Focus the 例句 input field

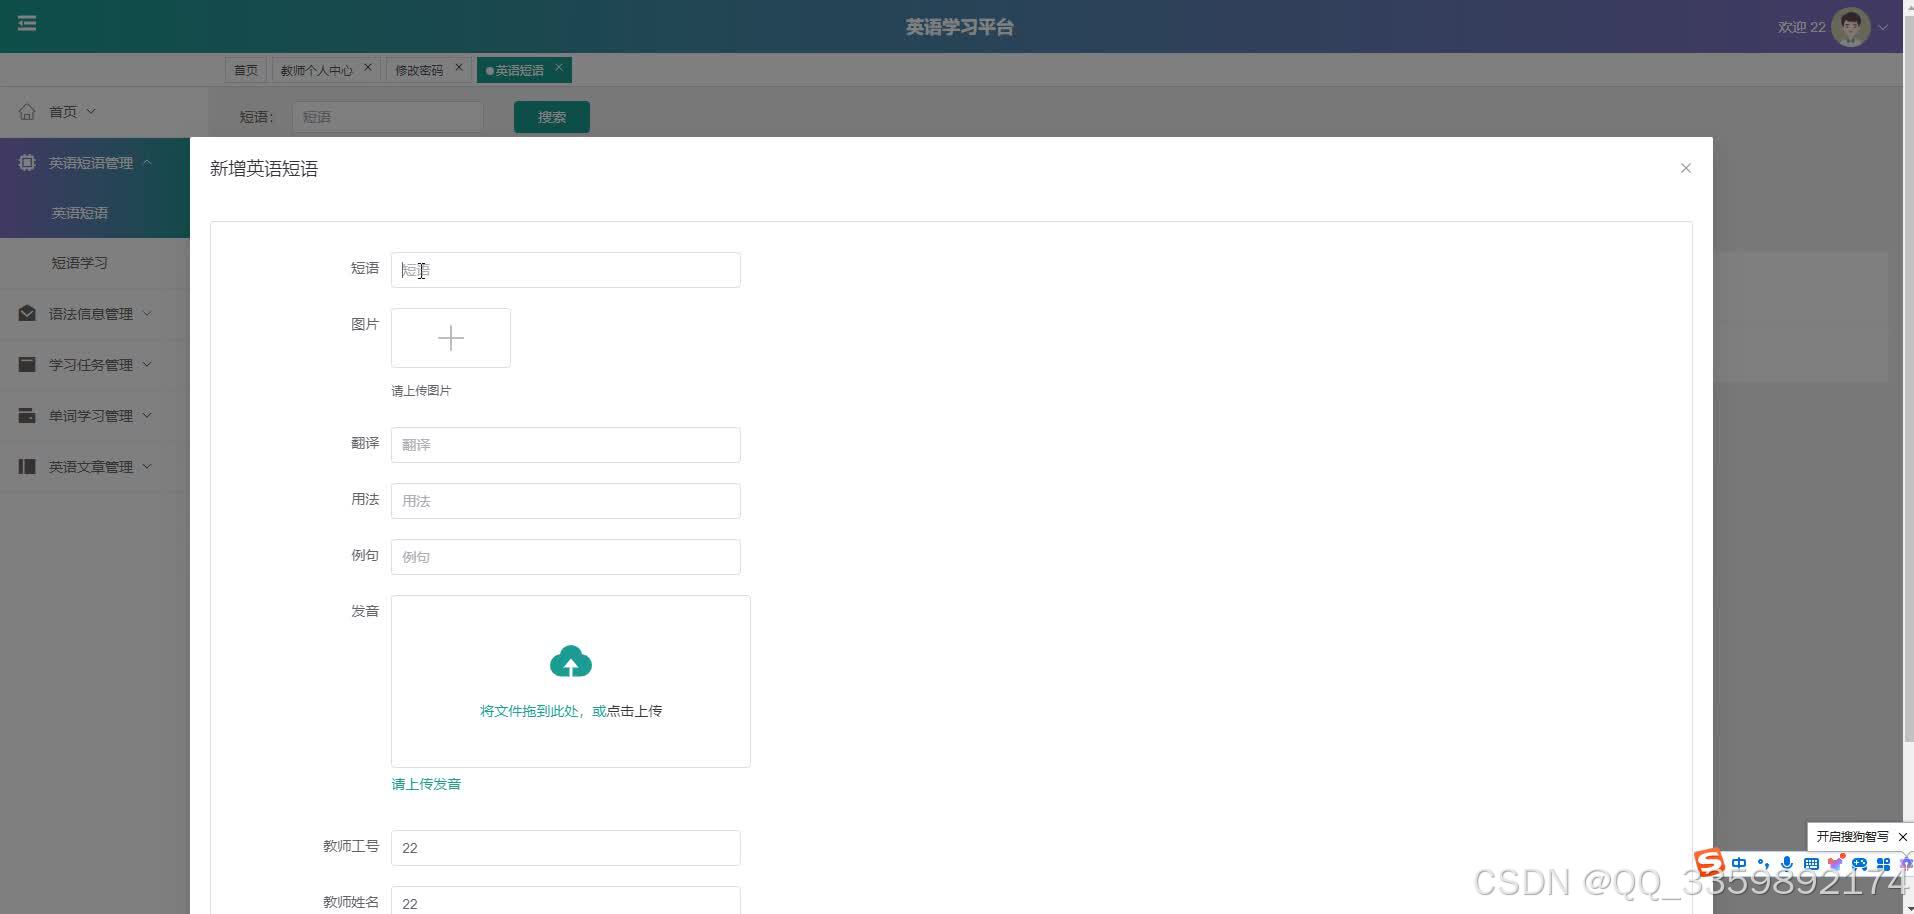click(x=566, y=557)
